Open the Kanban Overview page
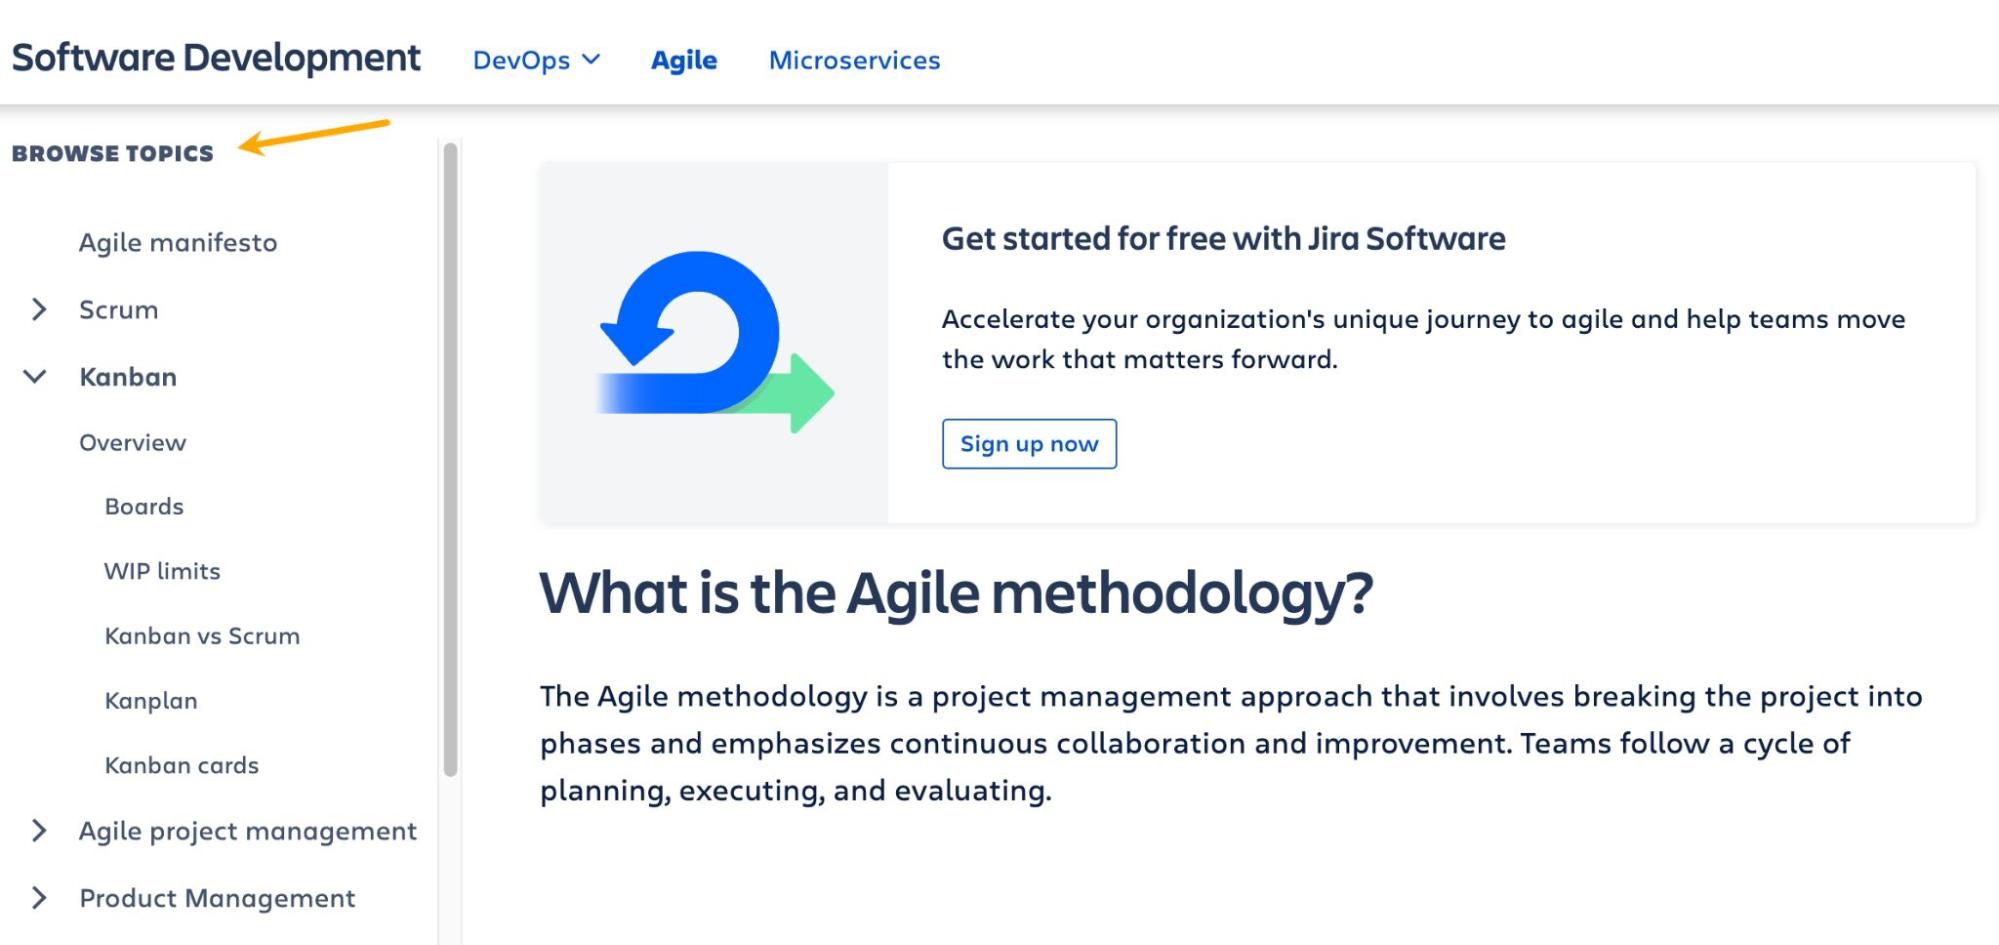Image resolution: width=1999 pixels, height=945 pixels. pyautogui.click(x=132, y=443)
